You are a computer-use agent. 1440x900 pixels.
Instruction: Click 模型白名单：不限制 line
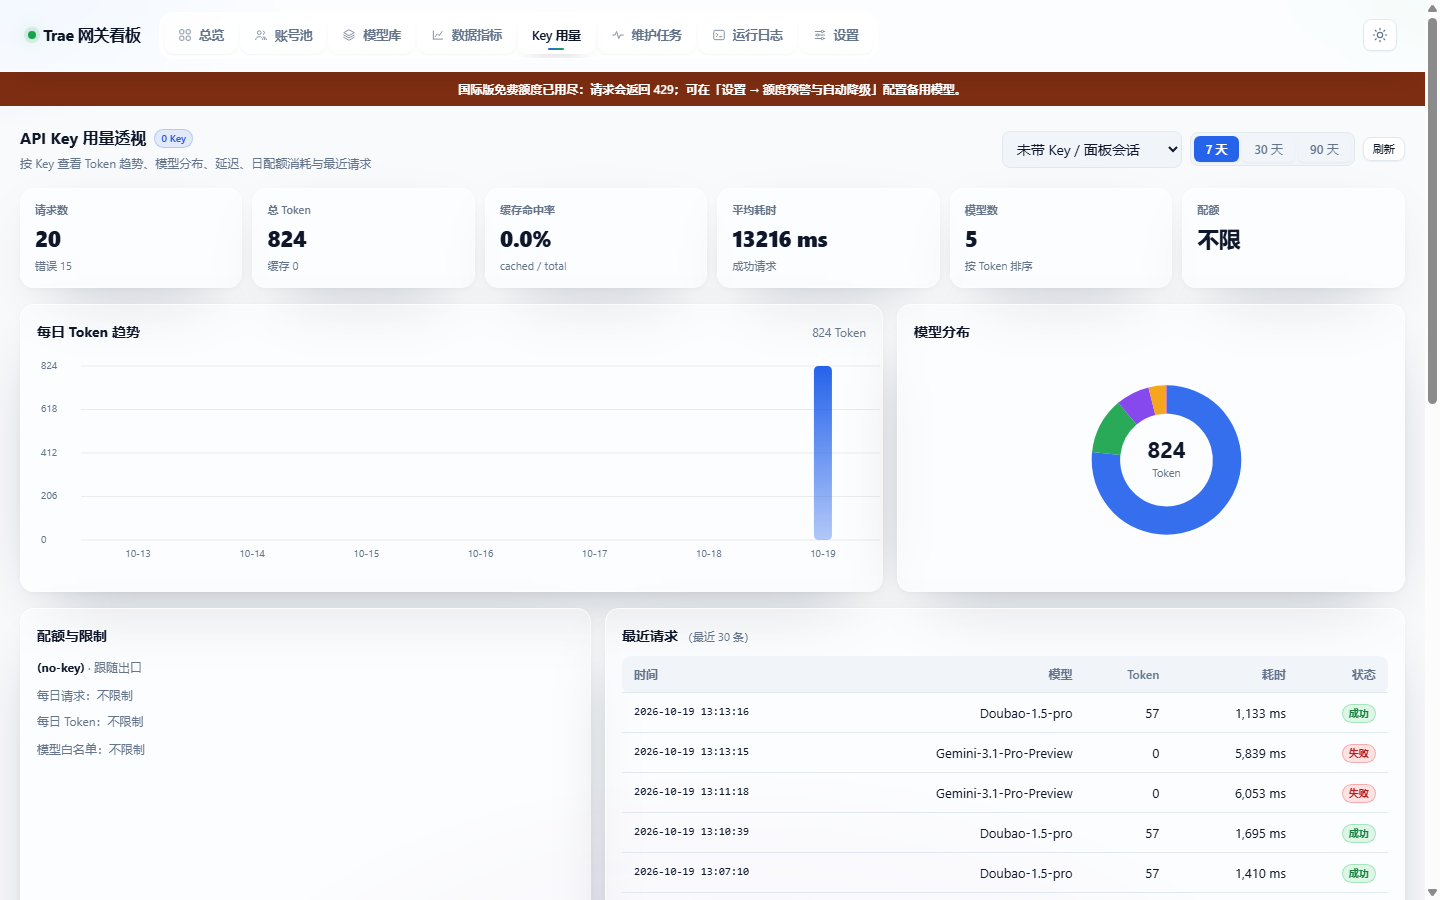coord(91,749)
